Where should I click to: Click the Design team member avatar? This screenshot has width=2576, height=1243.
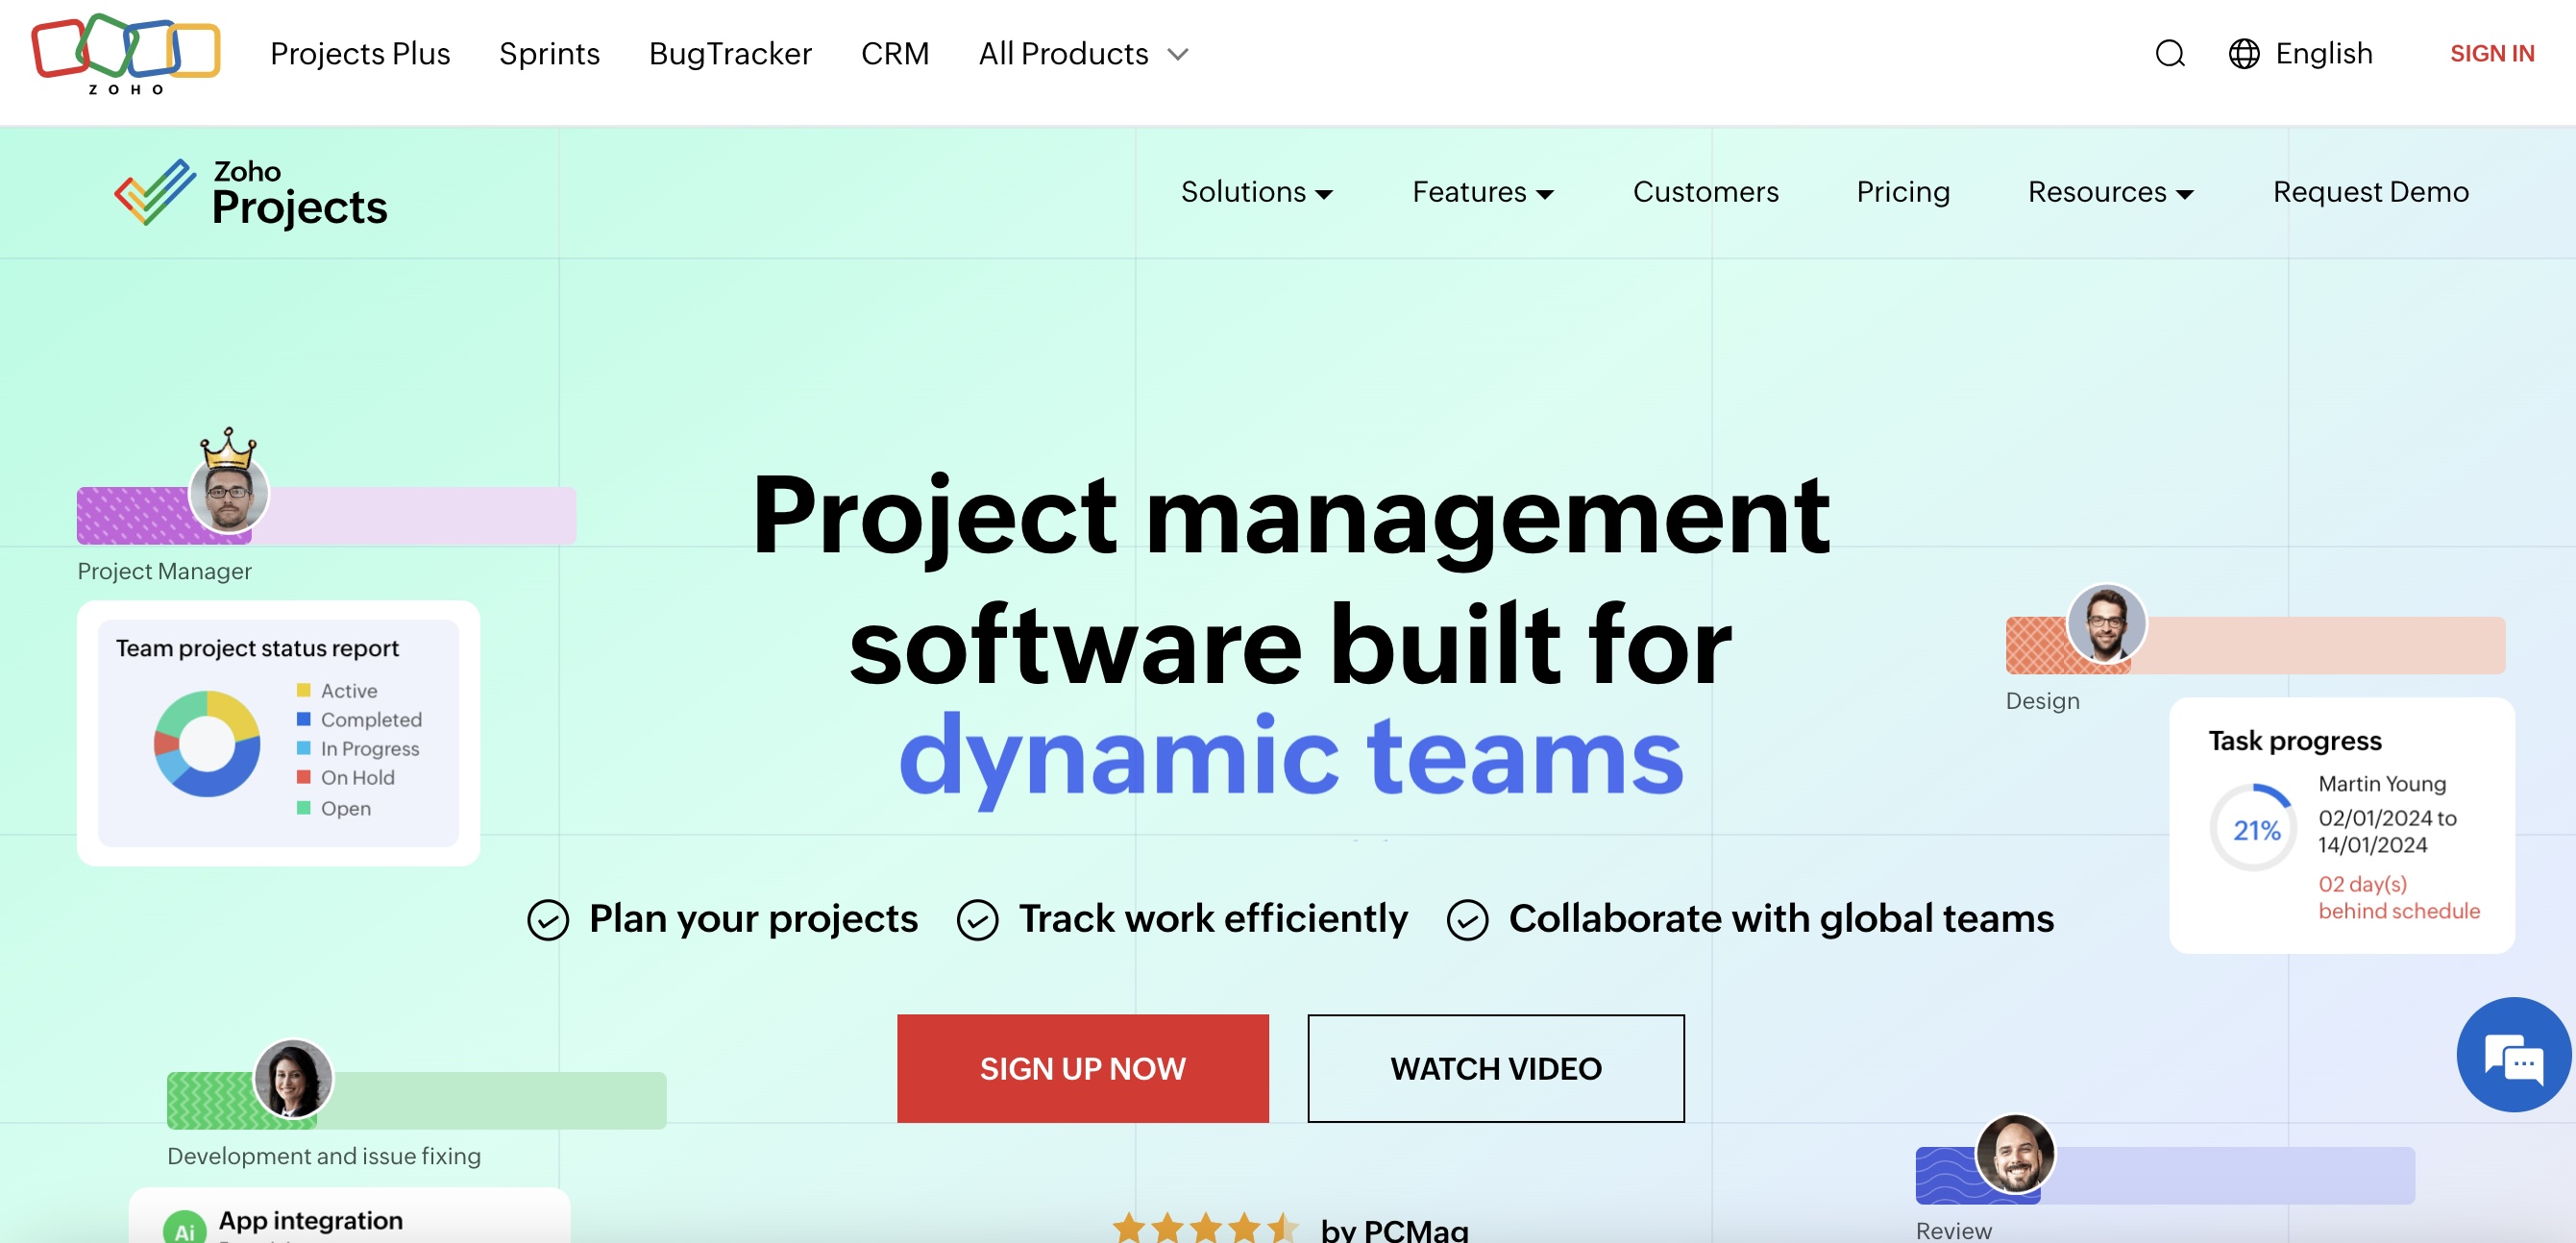(2106, 624)
